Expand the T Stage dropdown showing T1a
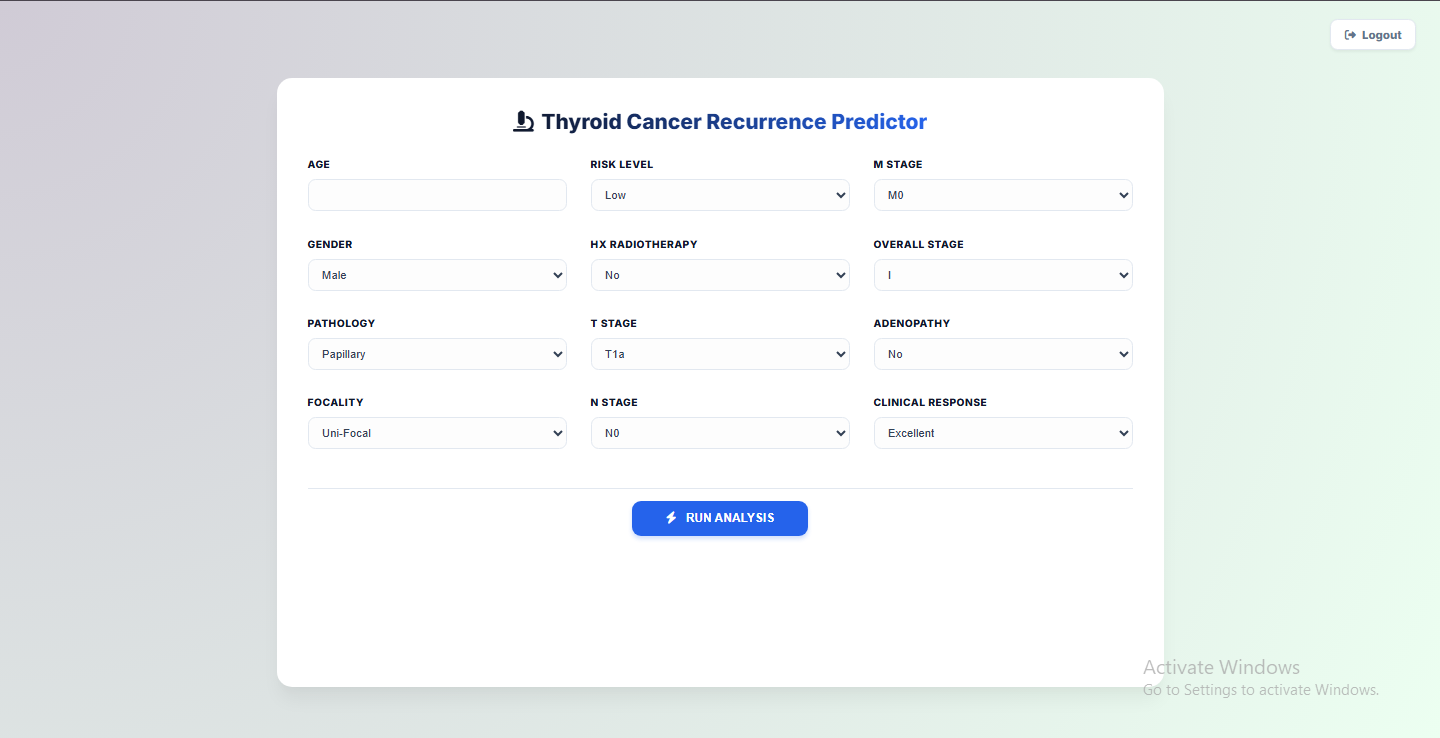Image resolution: width=1440 pixels, height=738 pixels. (720, 354)
